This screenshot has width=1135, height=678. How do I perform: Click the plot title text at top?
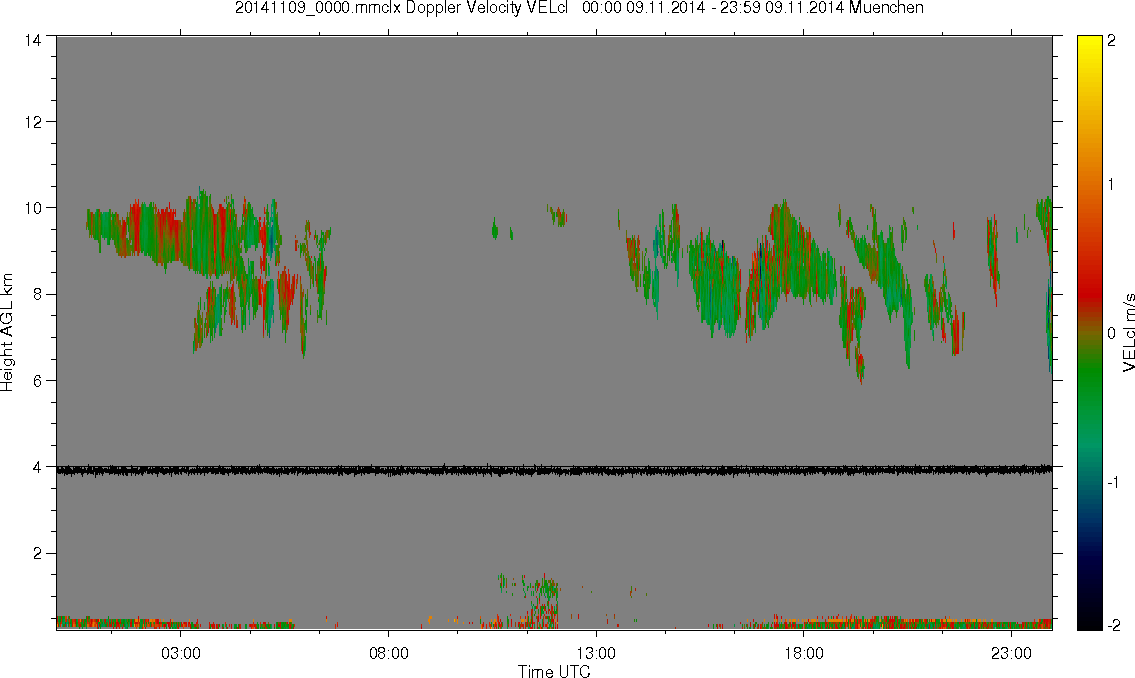[x=579, y=8]
